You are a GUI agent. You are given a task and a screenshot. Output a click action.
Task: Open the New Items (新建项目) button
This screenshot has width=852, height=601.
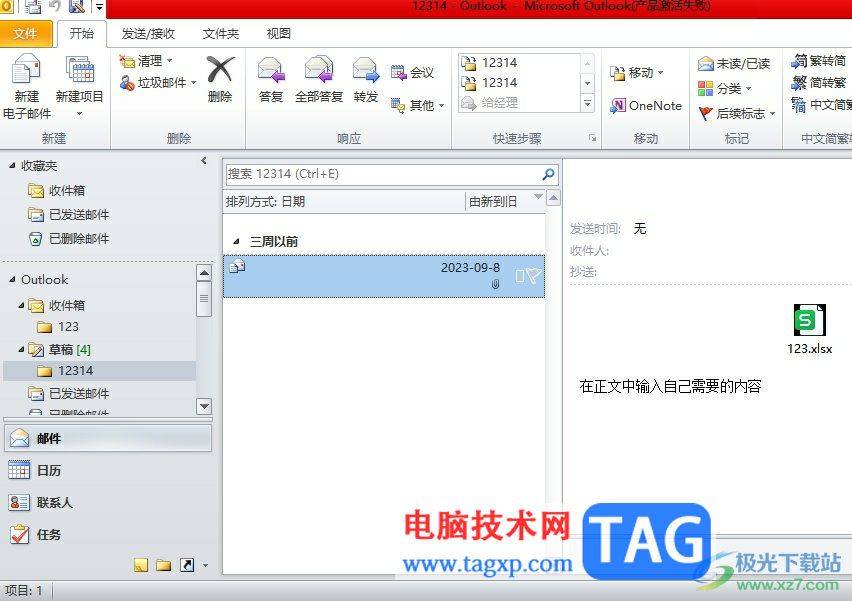tap(79, 86)
